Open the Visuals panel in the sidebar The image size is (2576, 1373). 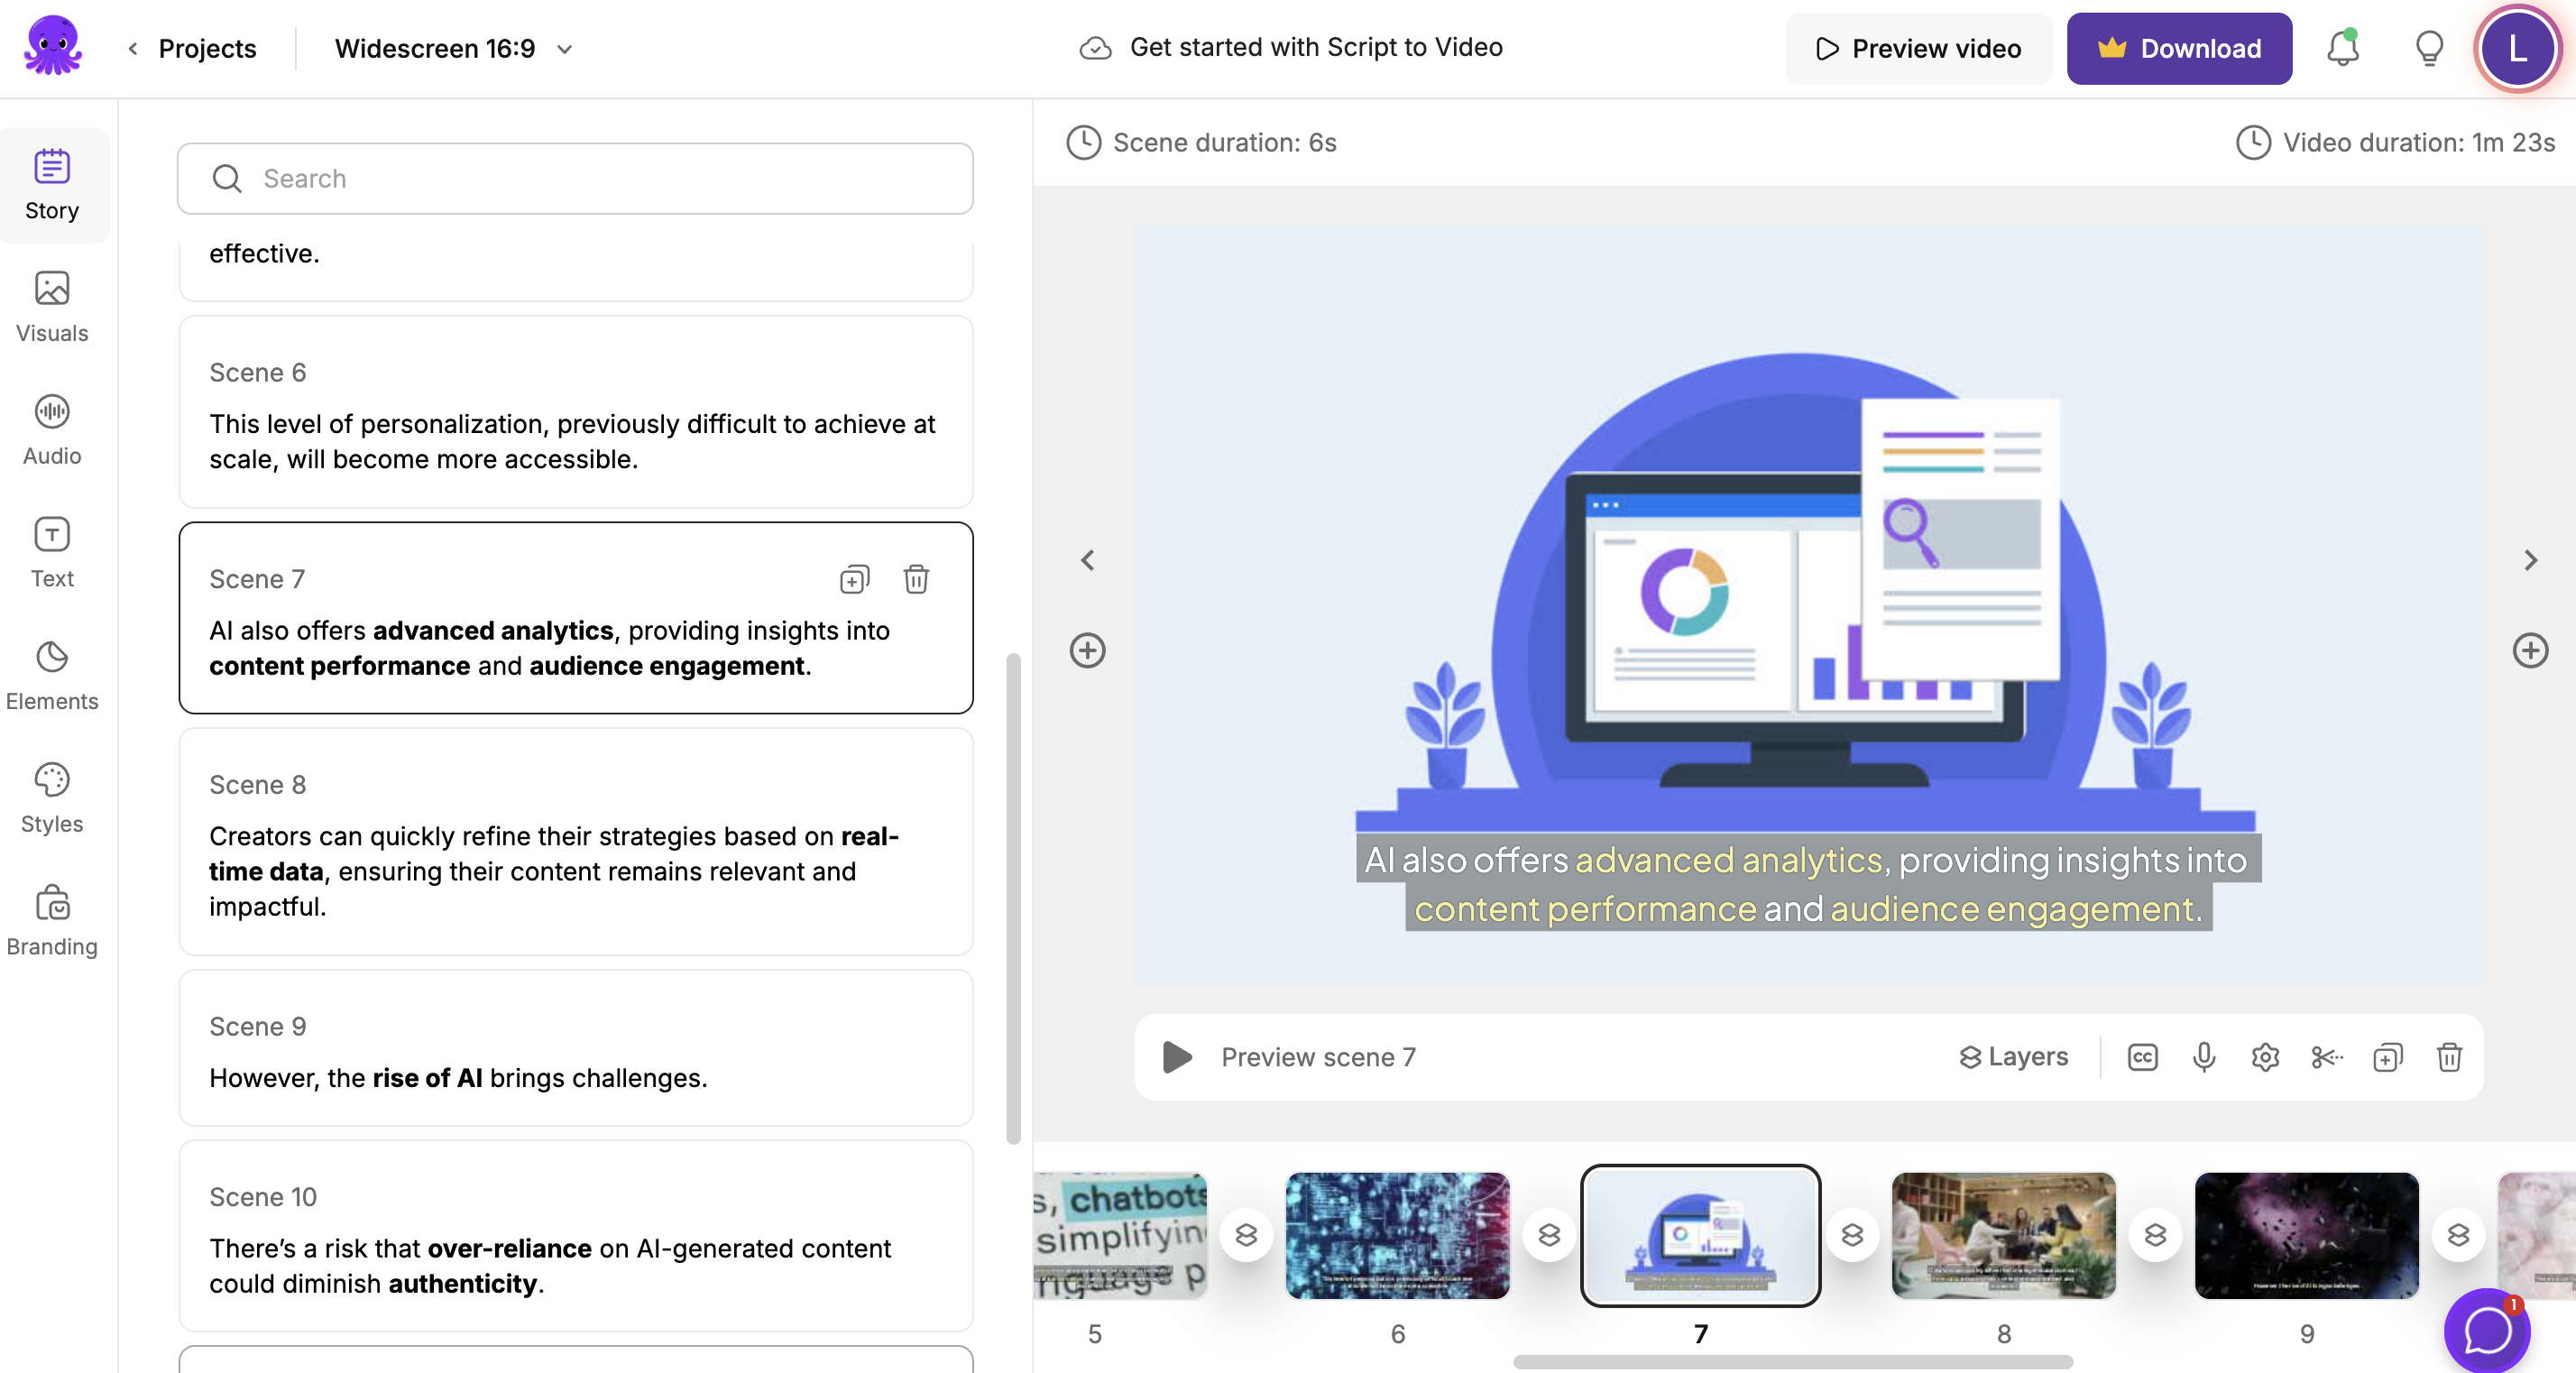(51, 307)
